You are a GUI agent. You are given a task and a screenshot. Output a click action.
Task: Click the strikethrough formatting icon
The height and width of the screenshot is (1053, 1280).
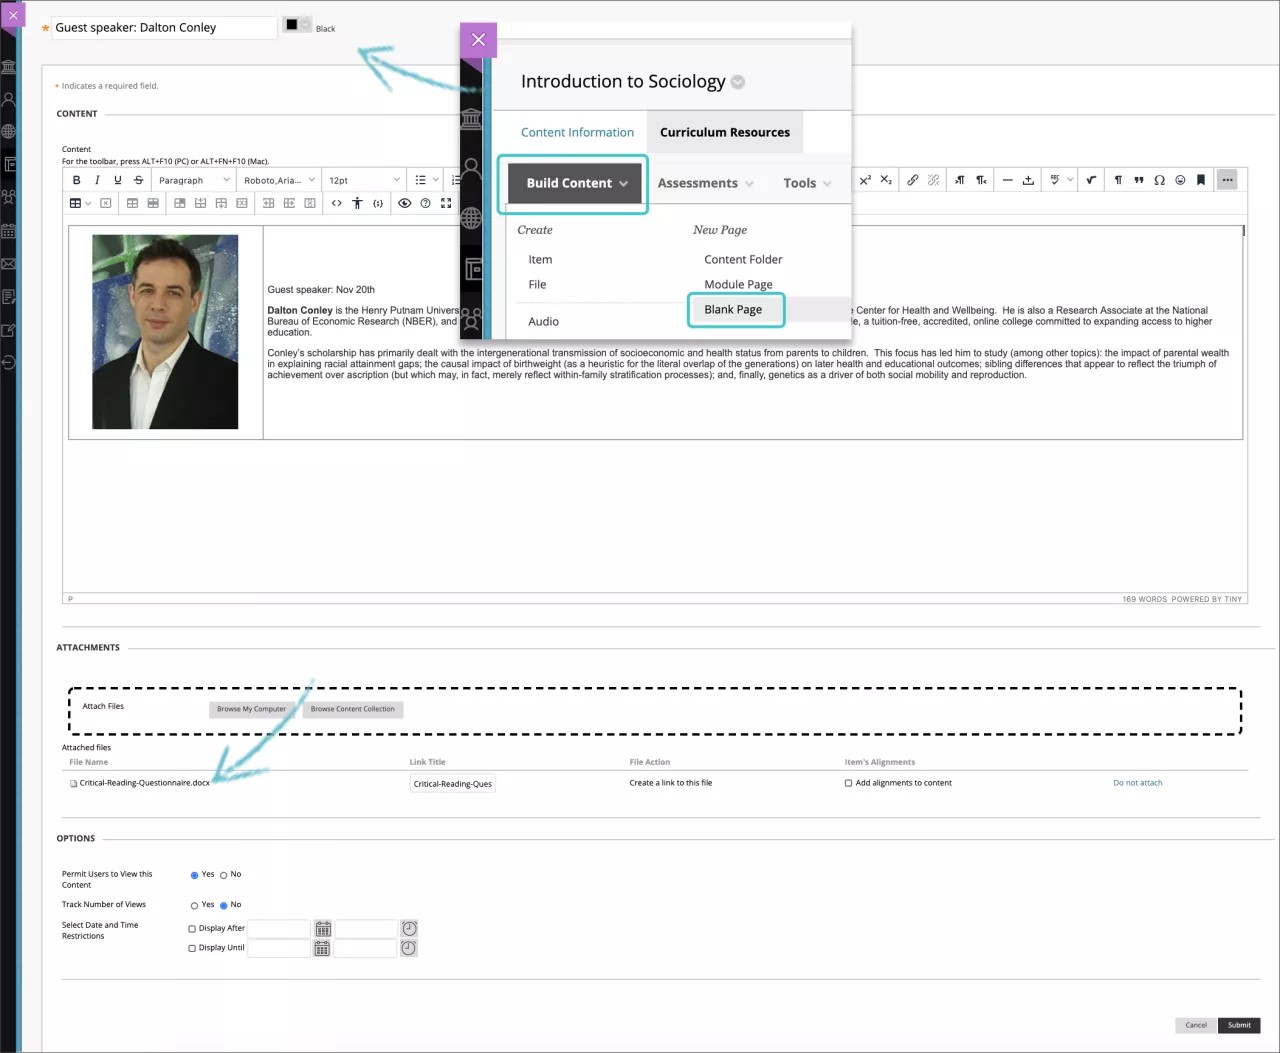[x=138, y=180]
